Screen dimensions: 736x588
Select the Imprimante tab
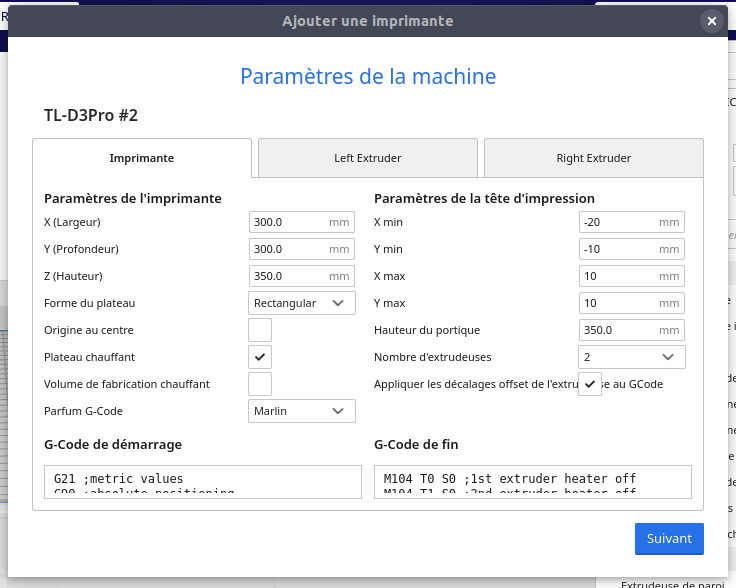(x=142, y=158)
